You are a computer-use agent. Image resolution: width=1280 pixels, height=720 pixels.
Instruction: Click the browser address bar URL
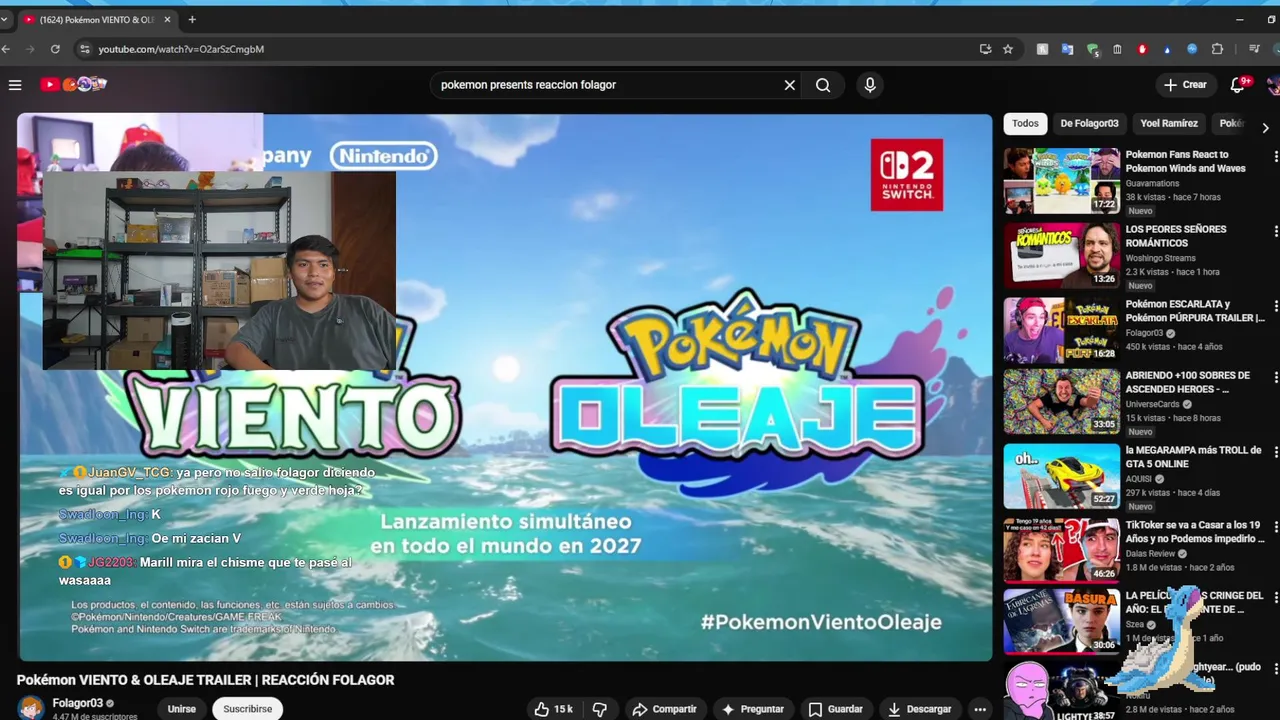[x=181, y=49]
